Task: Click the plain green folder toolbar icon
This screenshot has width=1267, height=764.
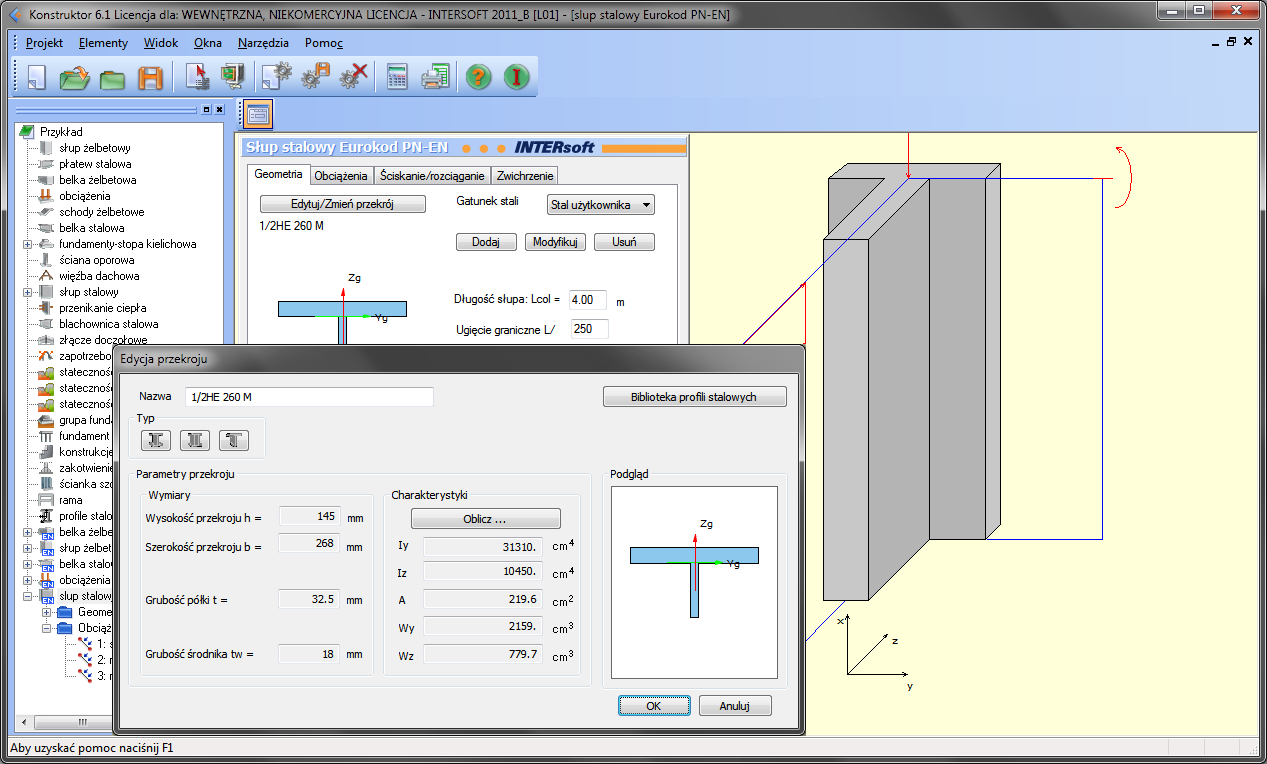Action: coord(112,77)
